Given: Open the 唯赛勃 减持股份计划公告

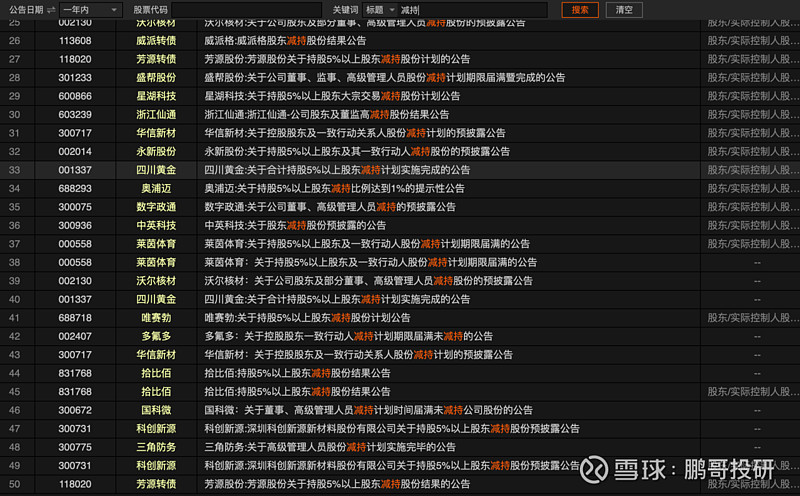Looking at the screenshot, I should coord(307,318).
